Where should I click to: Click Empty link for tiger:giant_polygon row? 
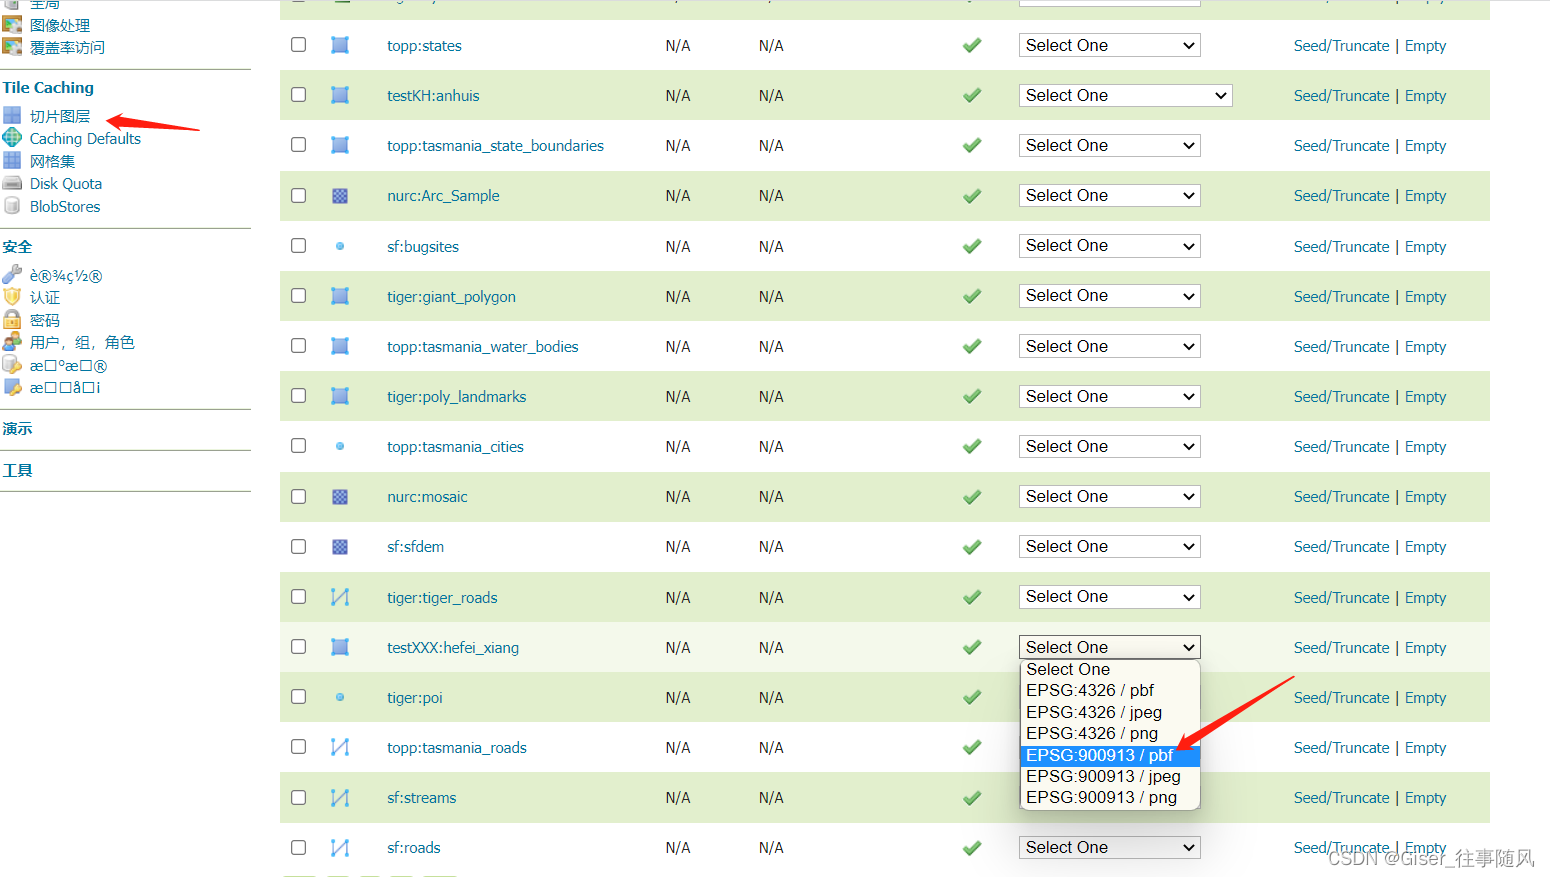[1425, 297]
